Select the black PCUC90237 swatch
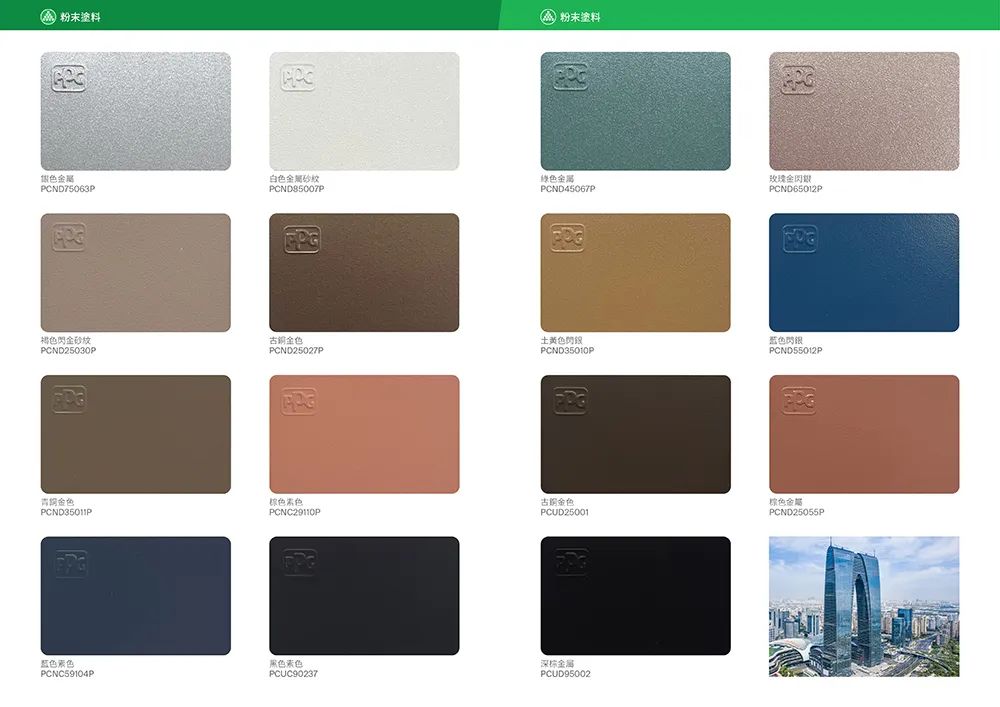 (364, 596)
